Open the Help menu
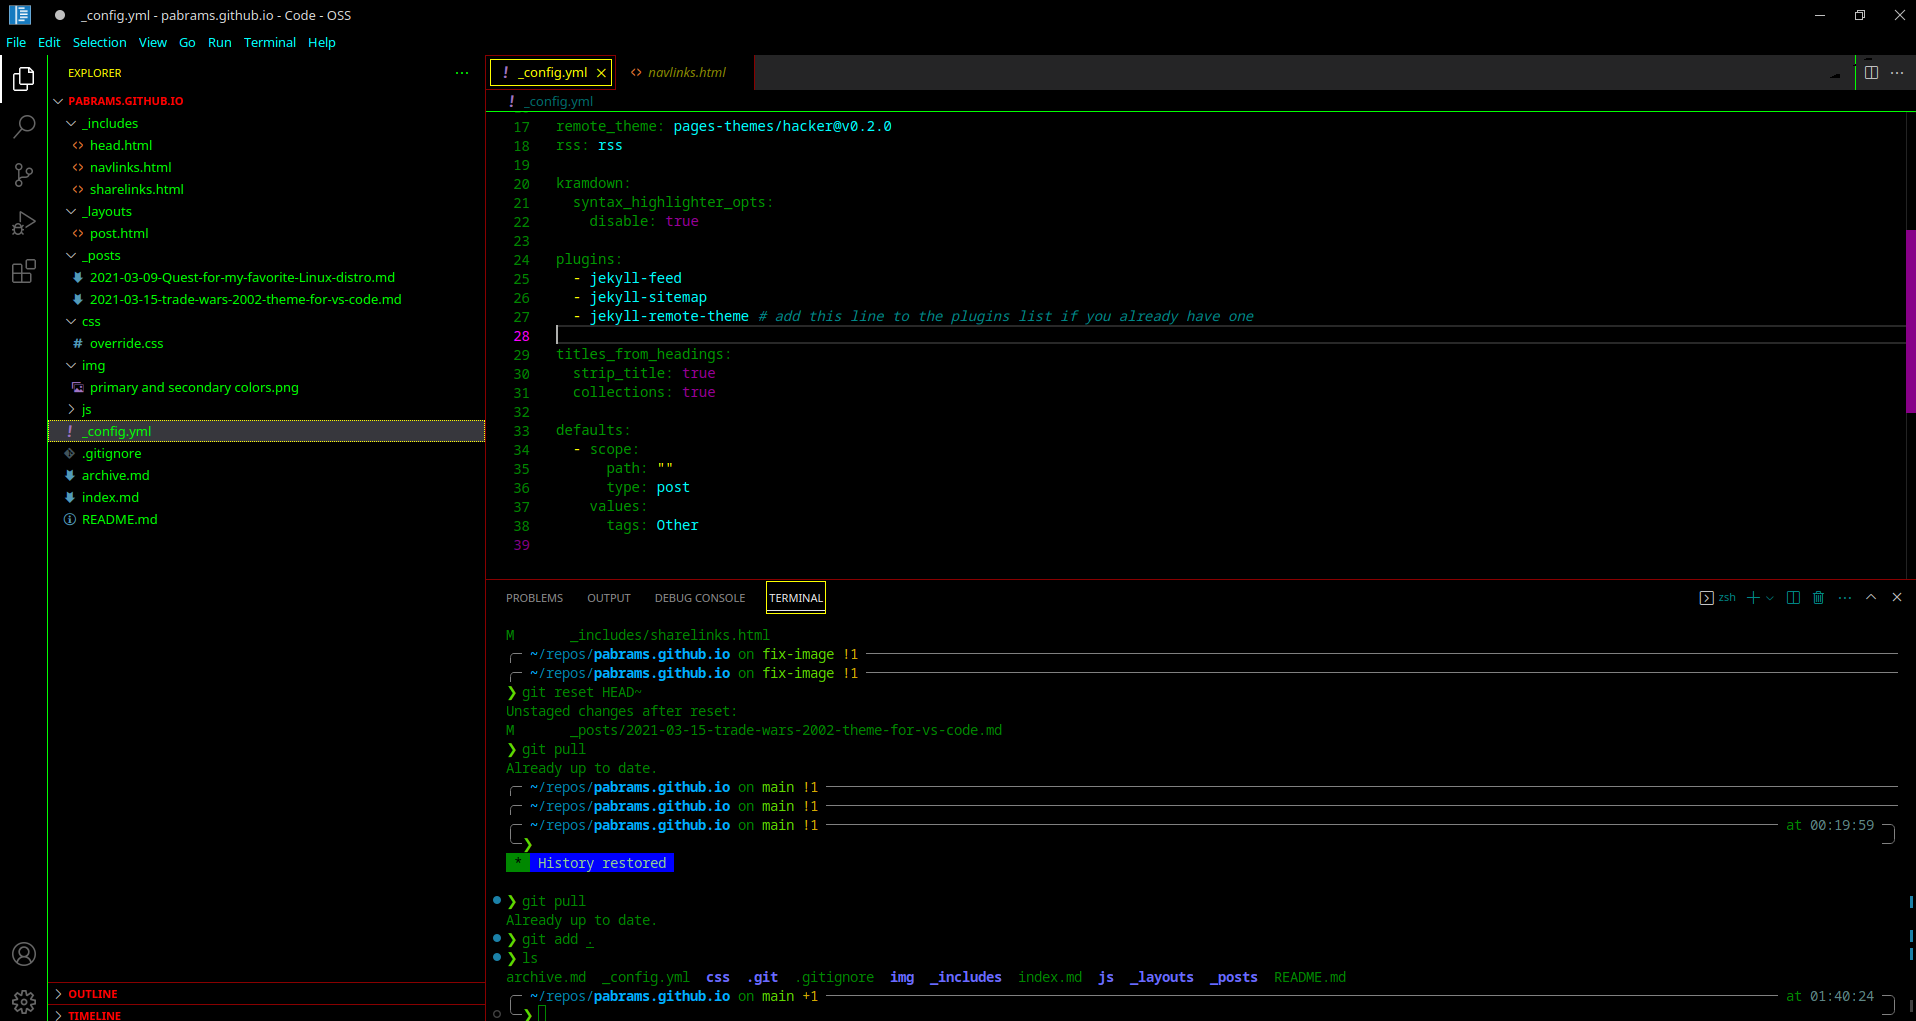1916x1021 pixels. (322, 42)
